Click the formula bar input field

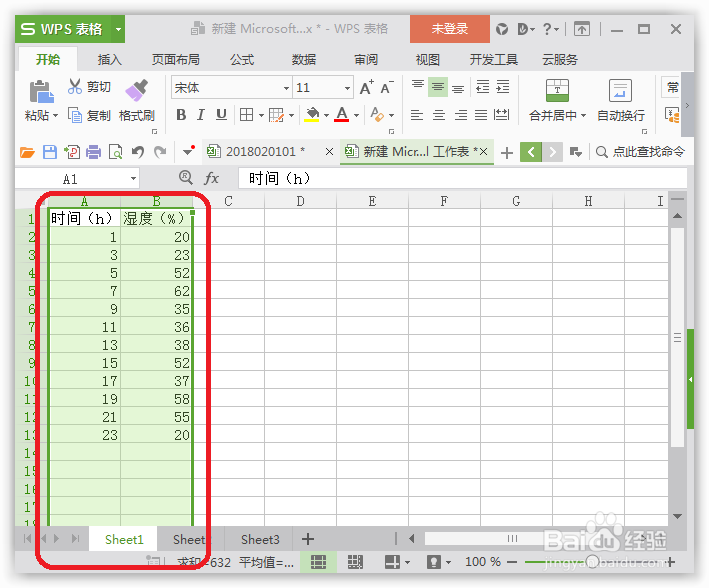pos(462,178)
